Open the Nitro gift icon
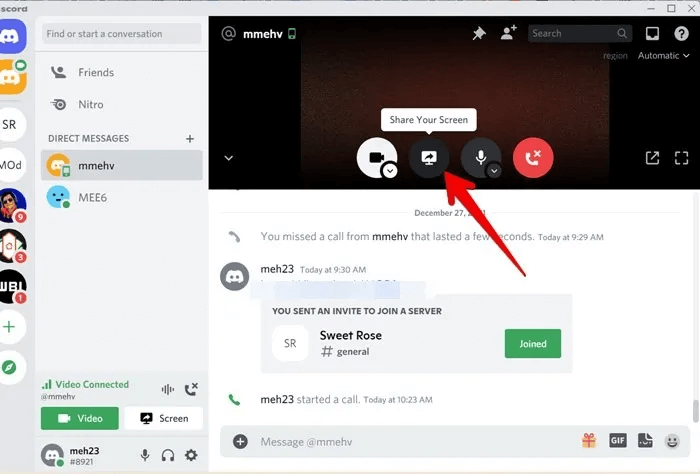 point(589,441)
